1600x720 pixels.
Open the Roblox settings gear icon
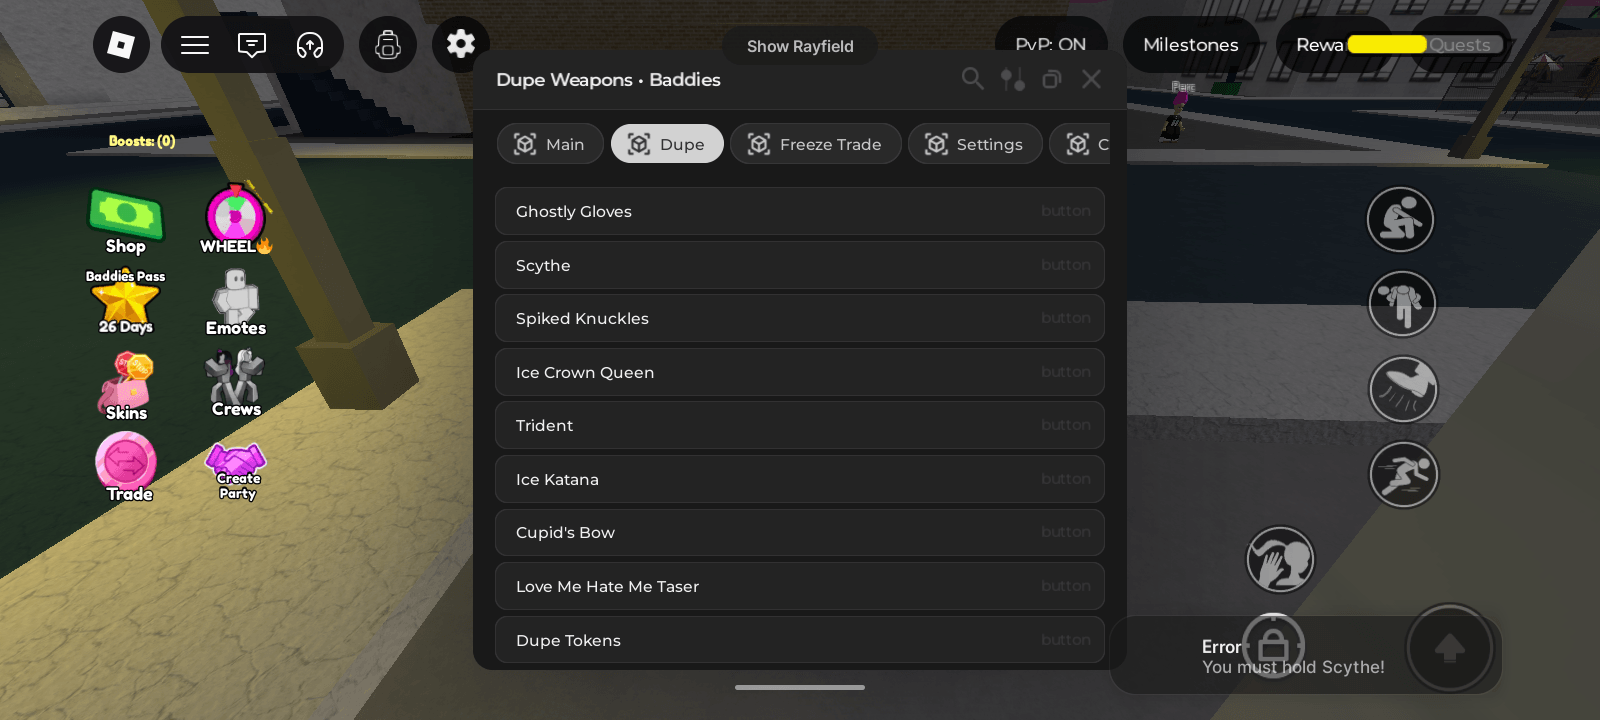tap(461, 44)
